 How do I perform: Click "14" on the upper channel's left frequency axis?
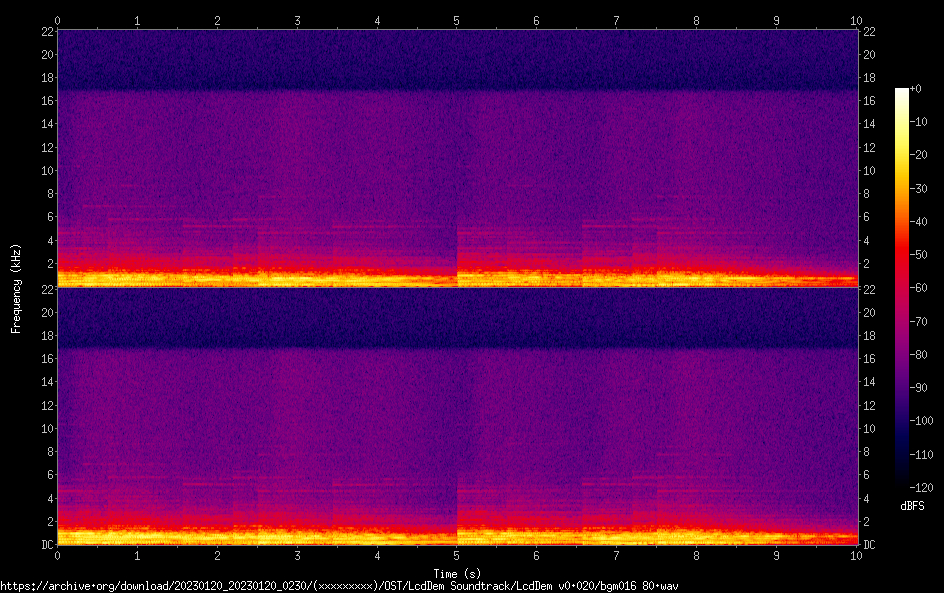[45, 124]
